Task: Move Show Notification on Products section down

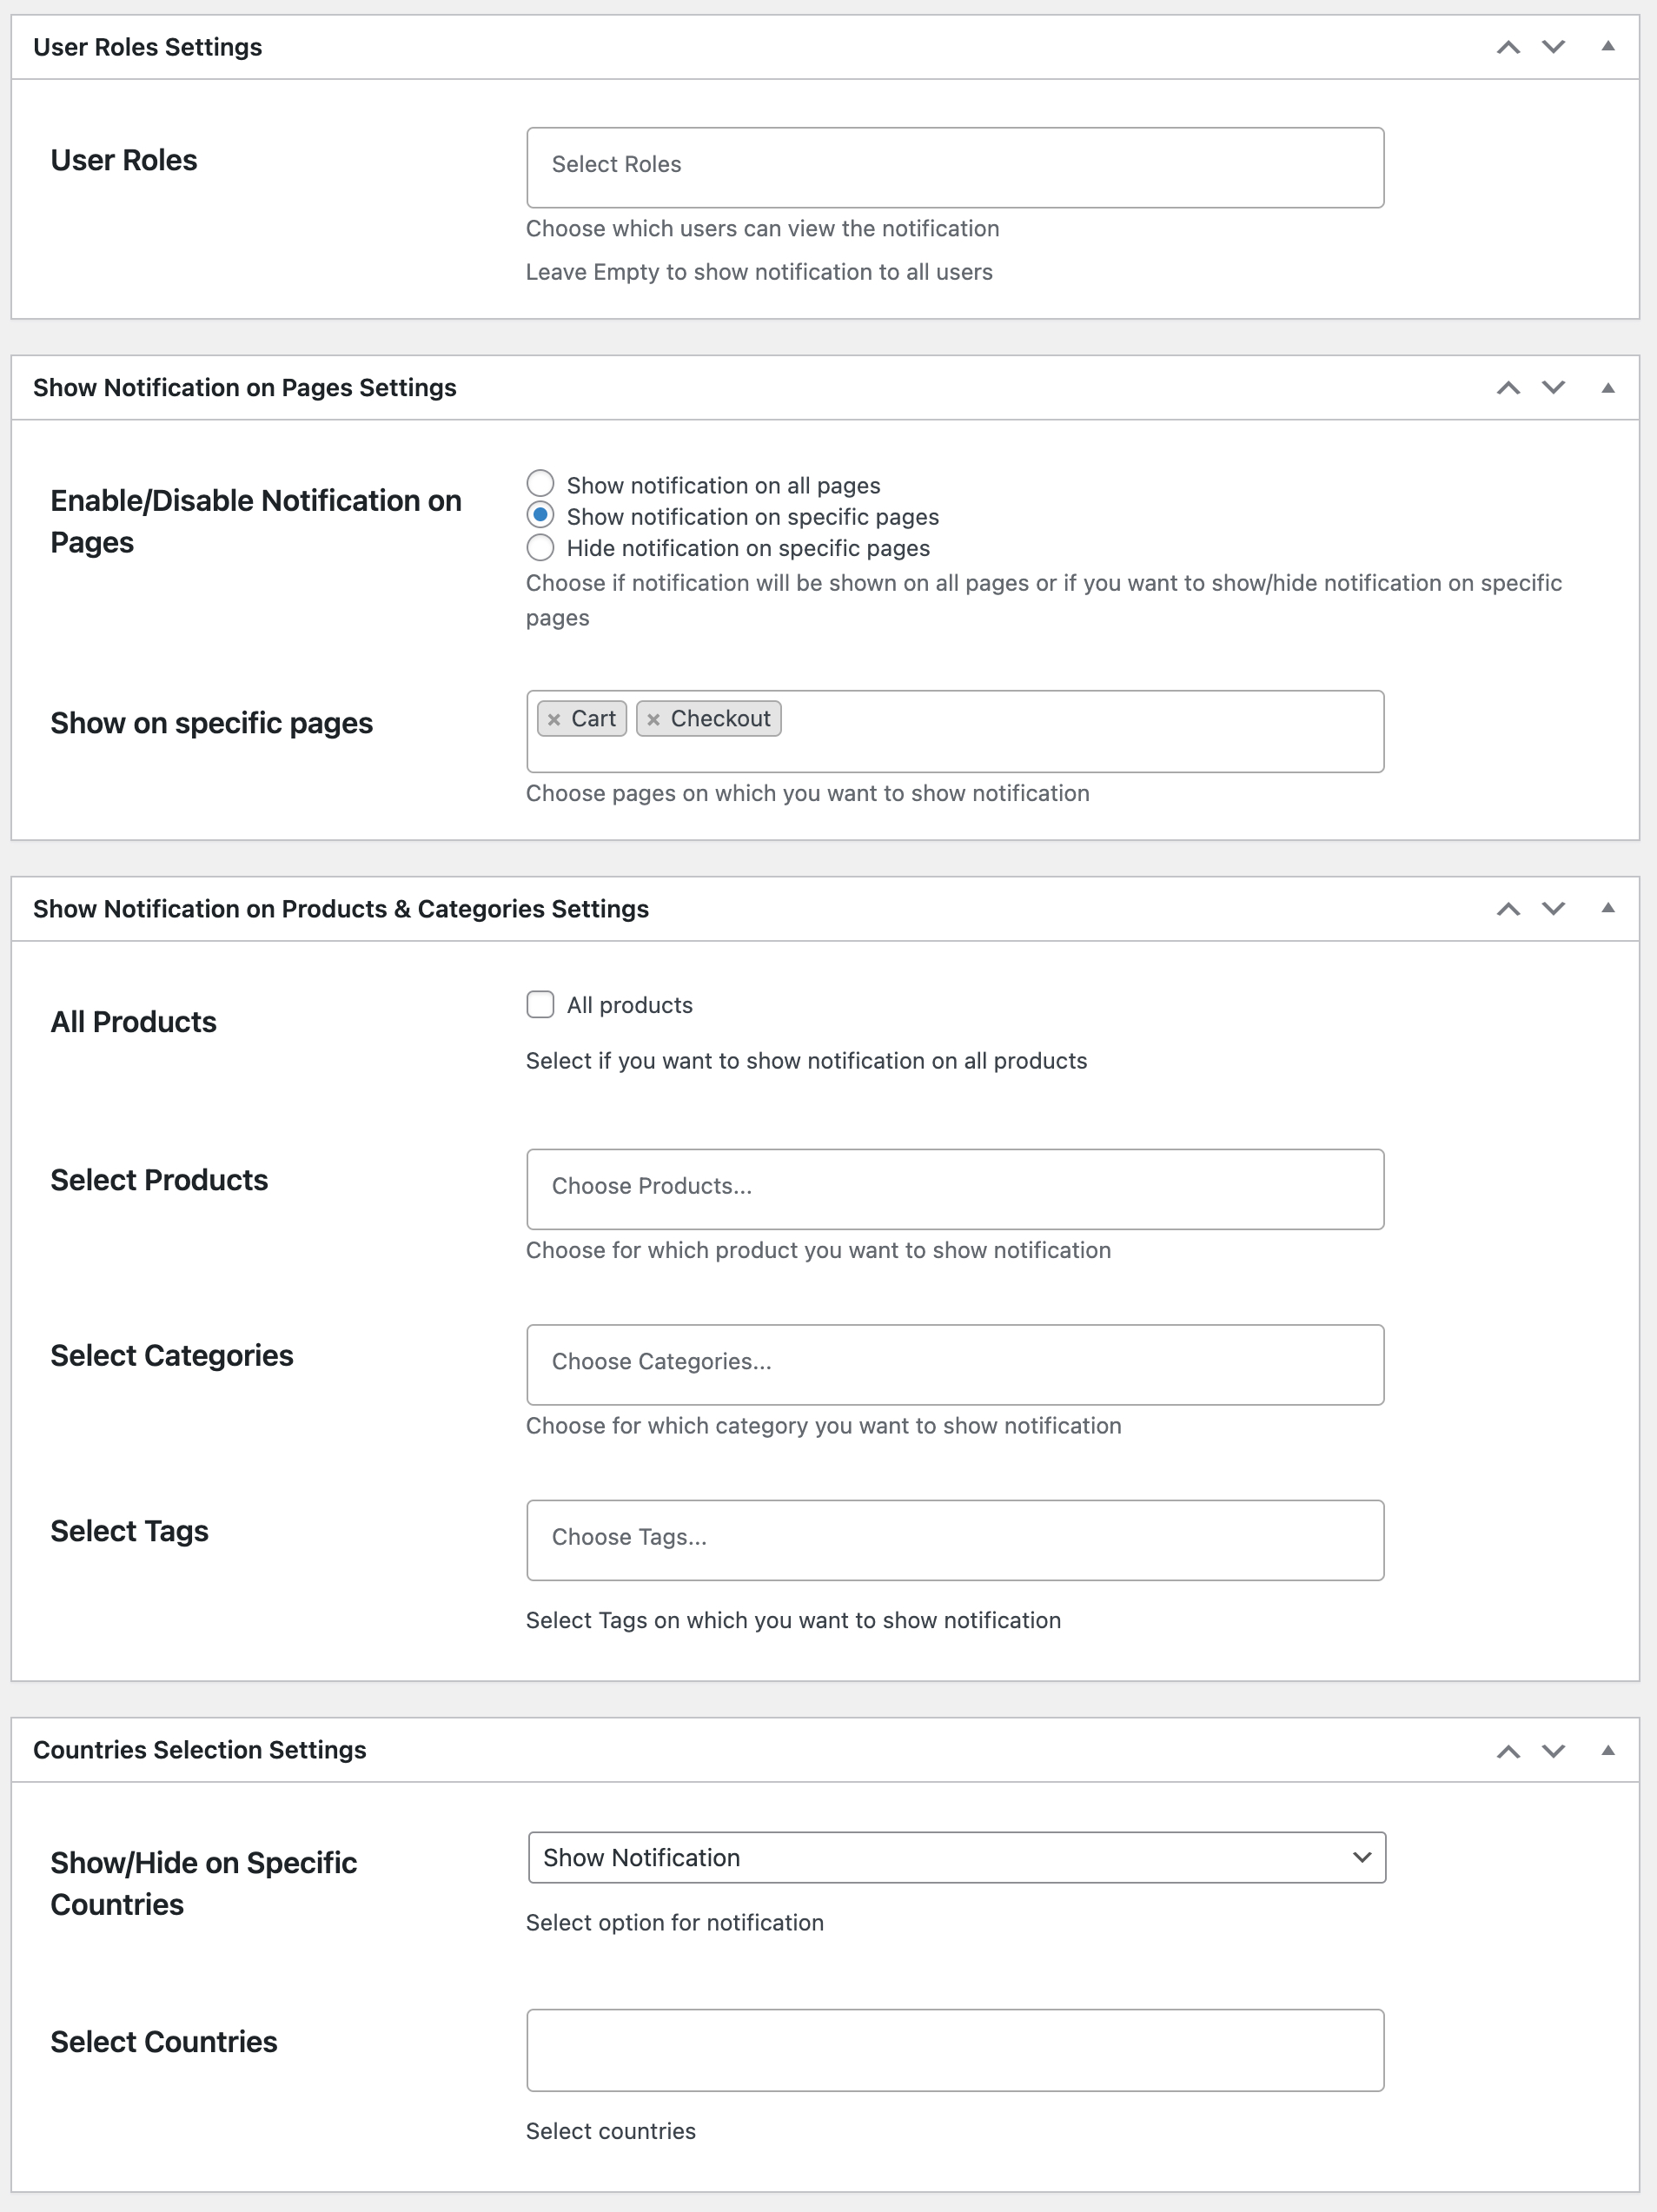Action: point(1552,908)
